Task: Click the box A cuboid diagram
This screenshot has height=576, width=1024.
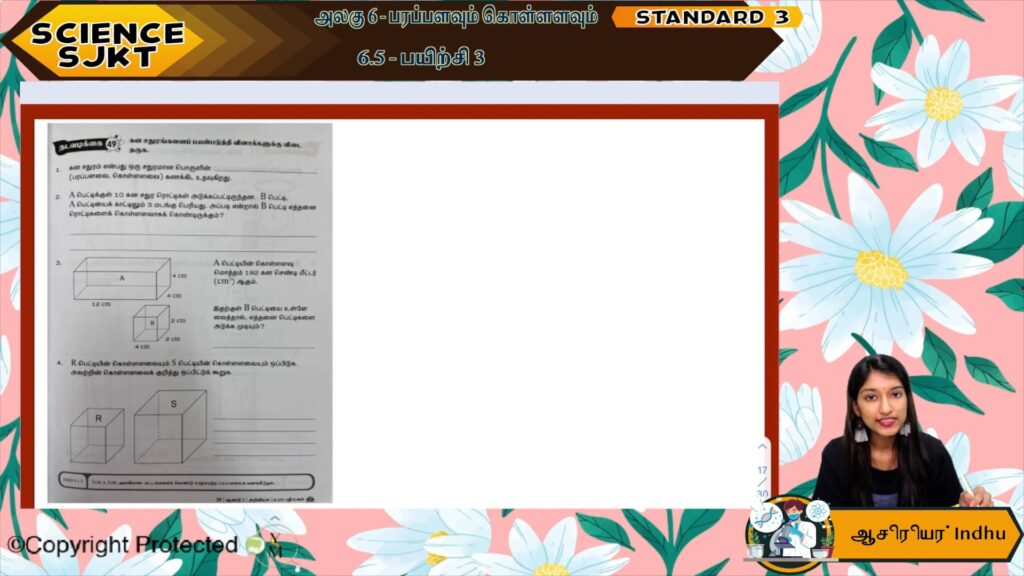Action: pos(125,277)
